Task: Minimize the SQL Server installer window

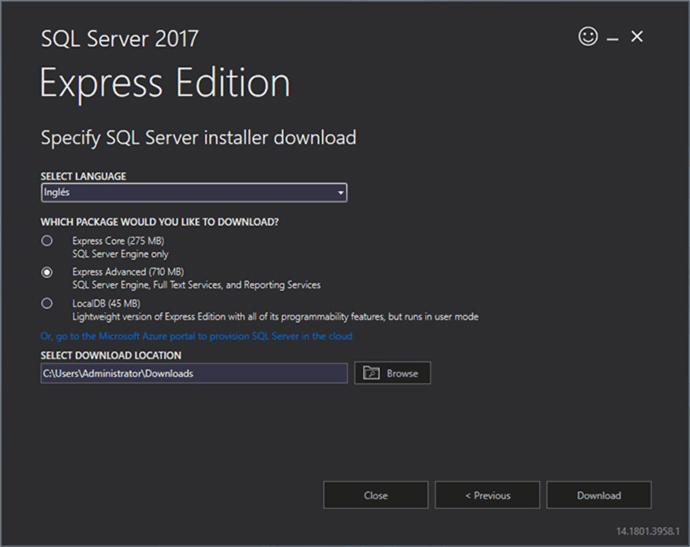Action: [613, 38]
